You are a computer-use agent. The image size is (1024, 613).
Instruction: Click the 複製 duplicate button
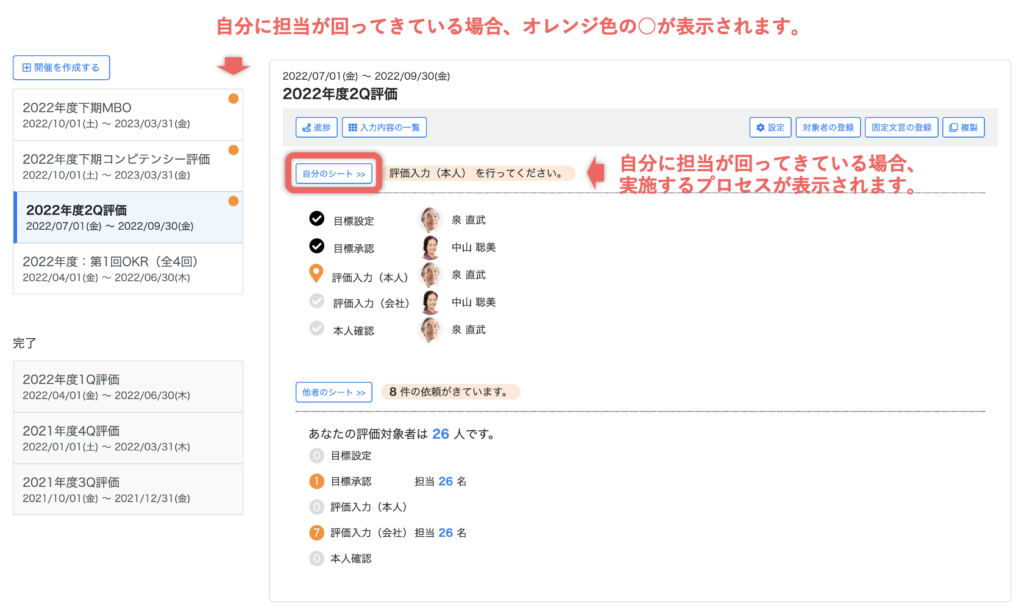(x=964, y=128)
